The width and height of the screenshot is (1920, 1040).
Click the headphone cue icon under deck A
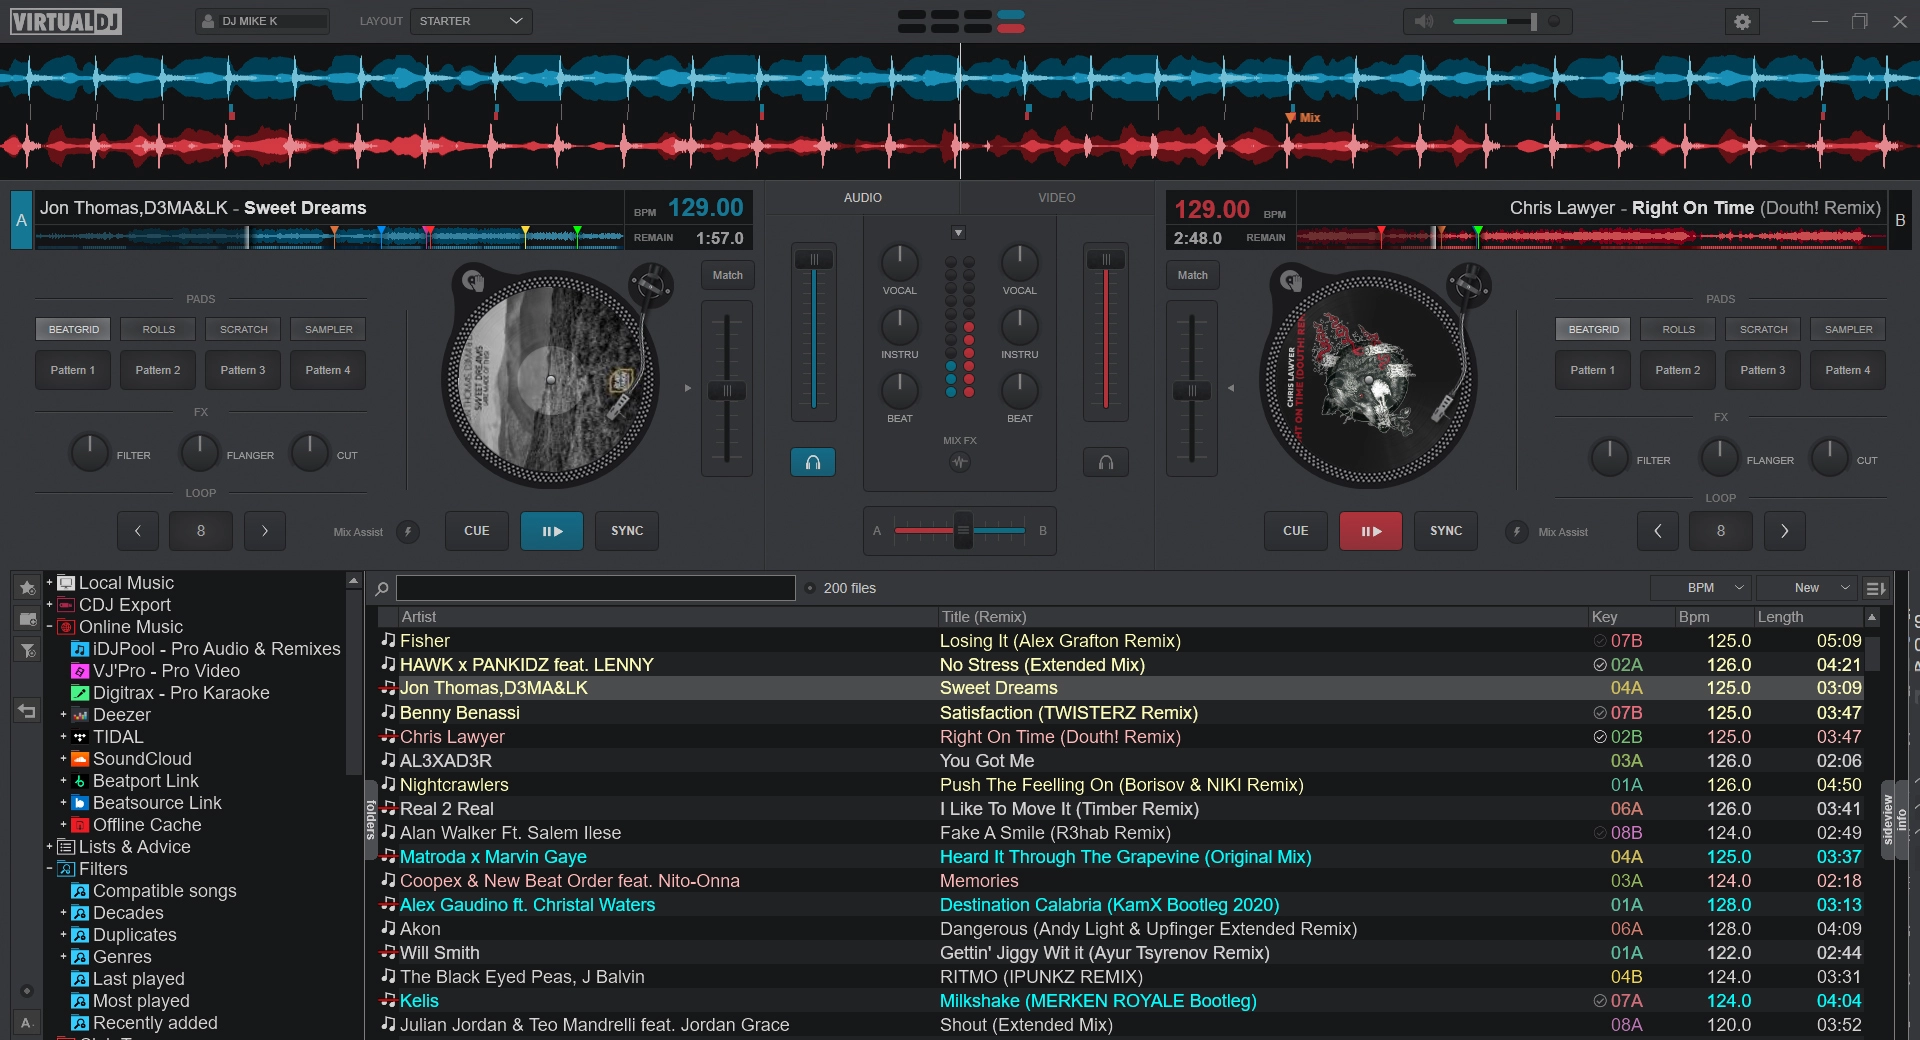813,462
